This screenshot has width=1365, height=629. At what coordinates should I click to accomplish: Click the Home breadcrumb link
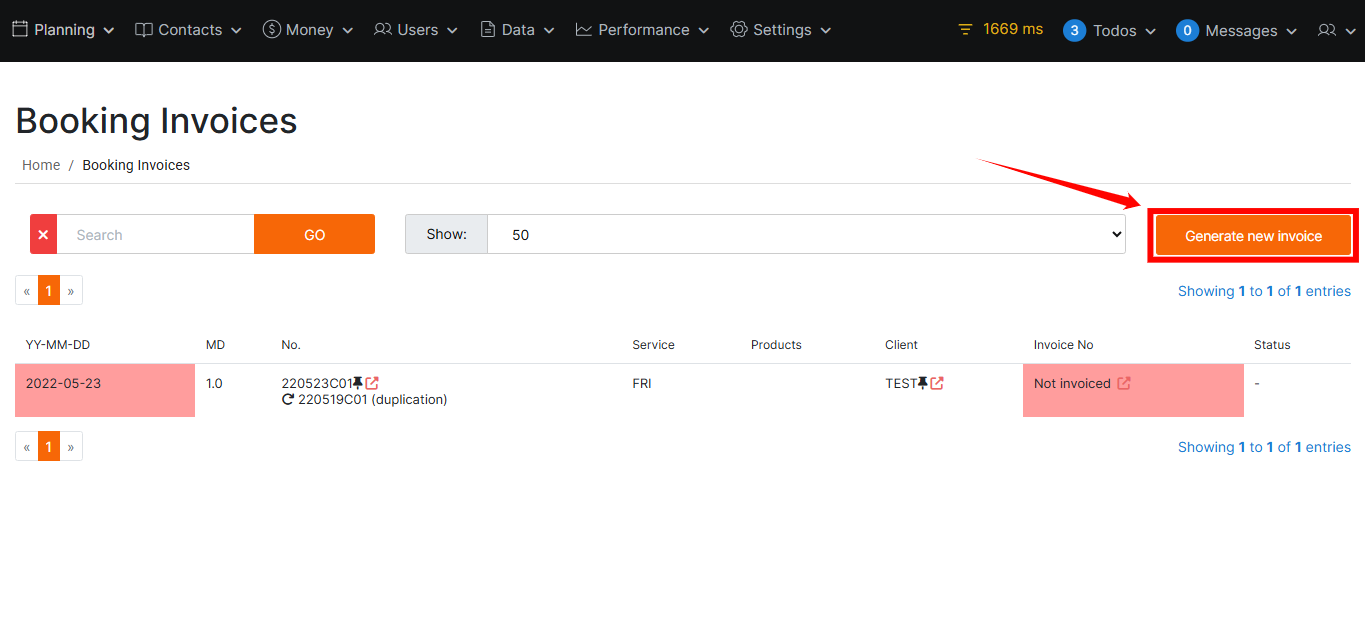point(41,165)
